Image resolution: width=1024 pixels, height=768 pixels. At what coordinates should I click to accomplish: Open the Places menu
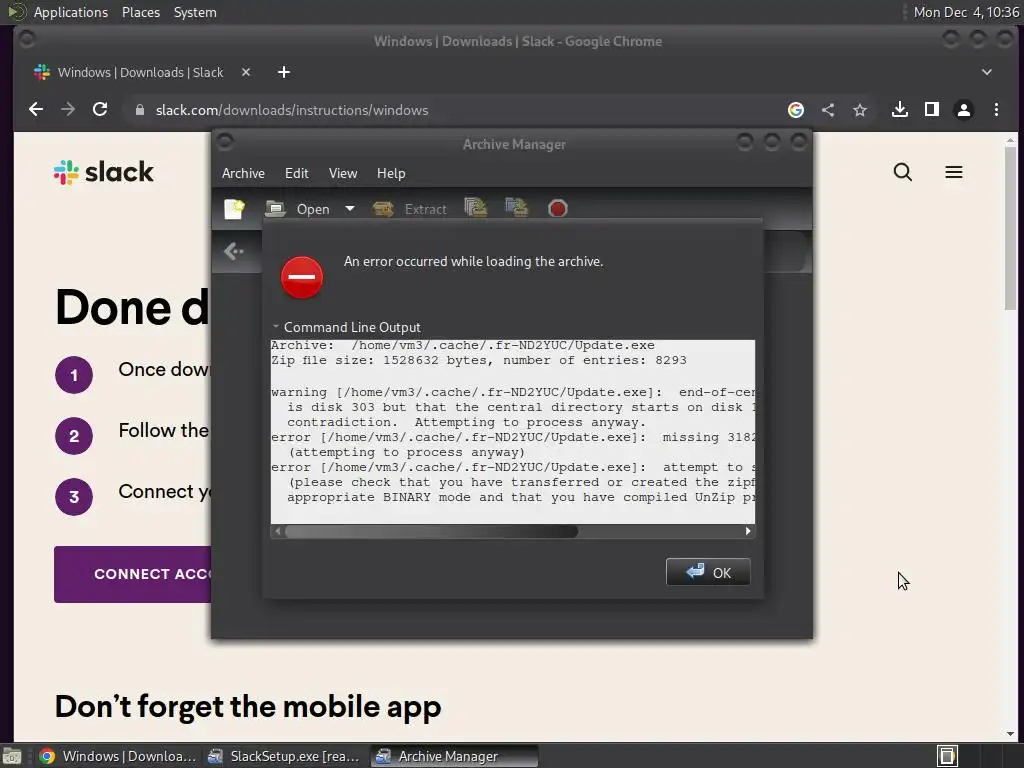click(140, 12)
